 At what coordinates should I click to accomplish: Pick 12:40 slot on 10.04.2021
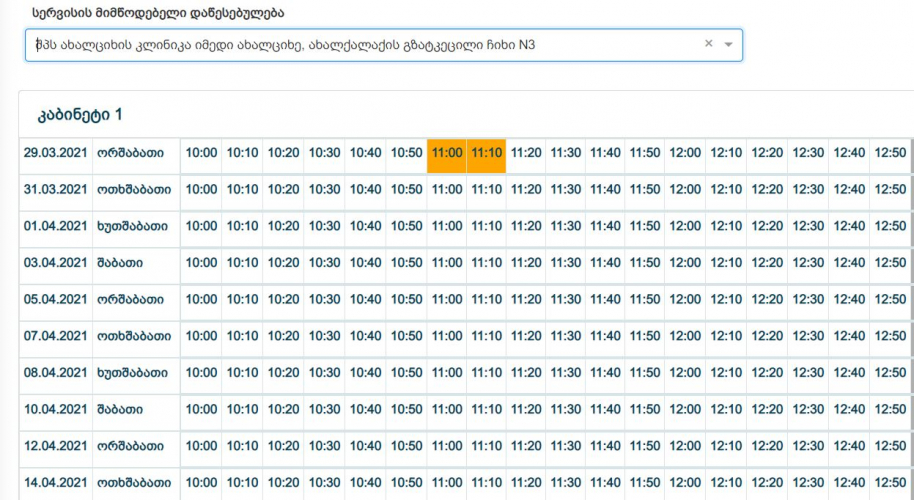click(x=849, y=409)
